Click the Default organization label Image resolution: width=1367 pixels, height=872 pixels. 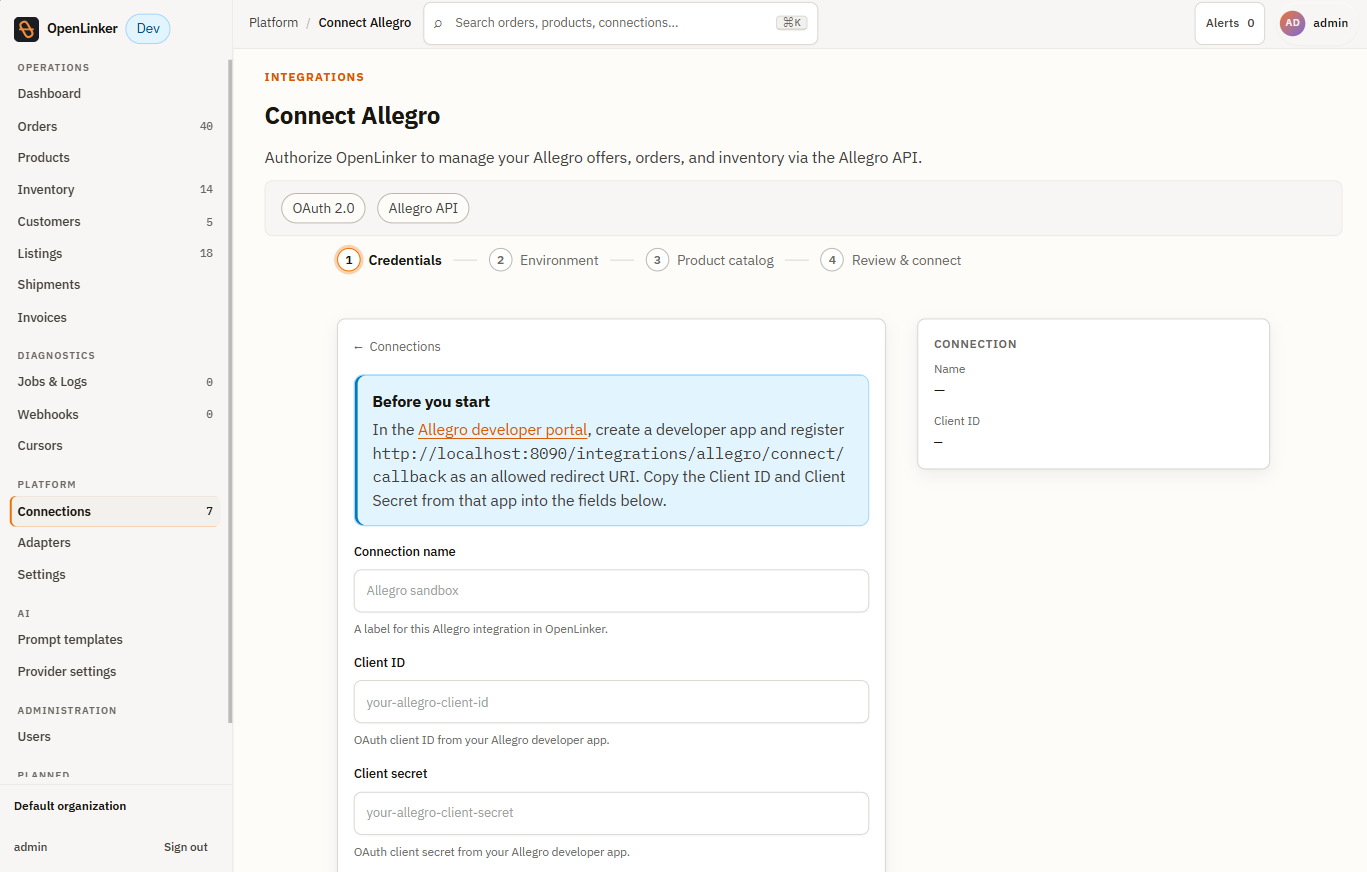[70, 806]
